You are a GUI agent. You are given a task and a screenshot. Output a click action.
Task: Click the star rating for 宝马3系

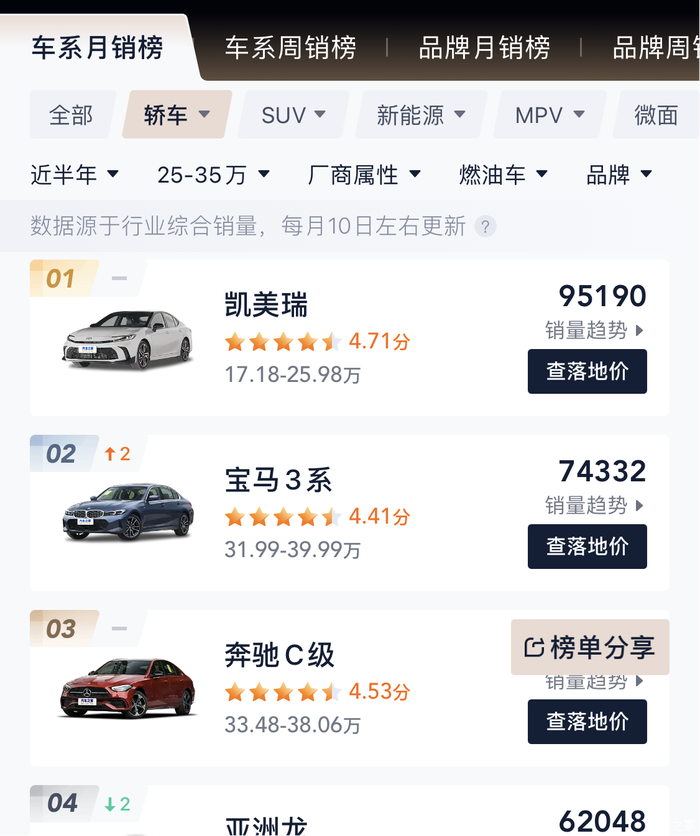coord(284,517)
